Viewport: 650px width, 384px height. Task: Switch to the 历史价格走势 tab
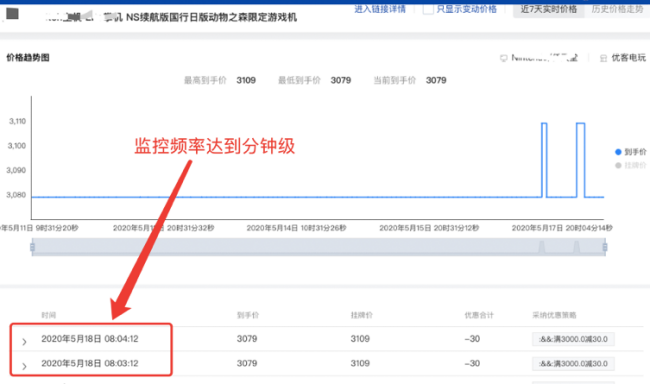[x=617, y=9]
